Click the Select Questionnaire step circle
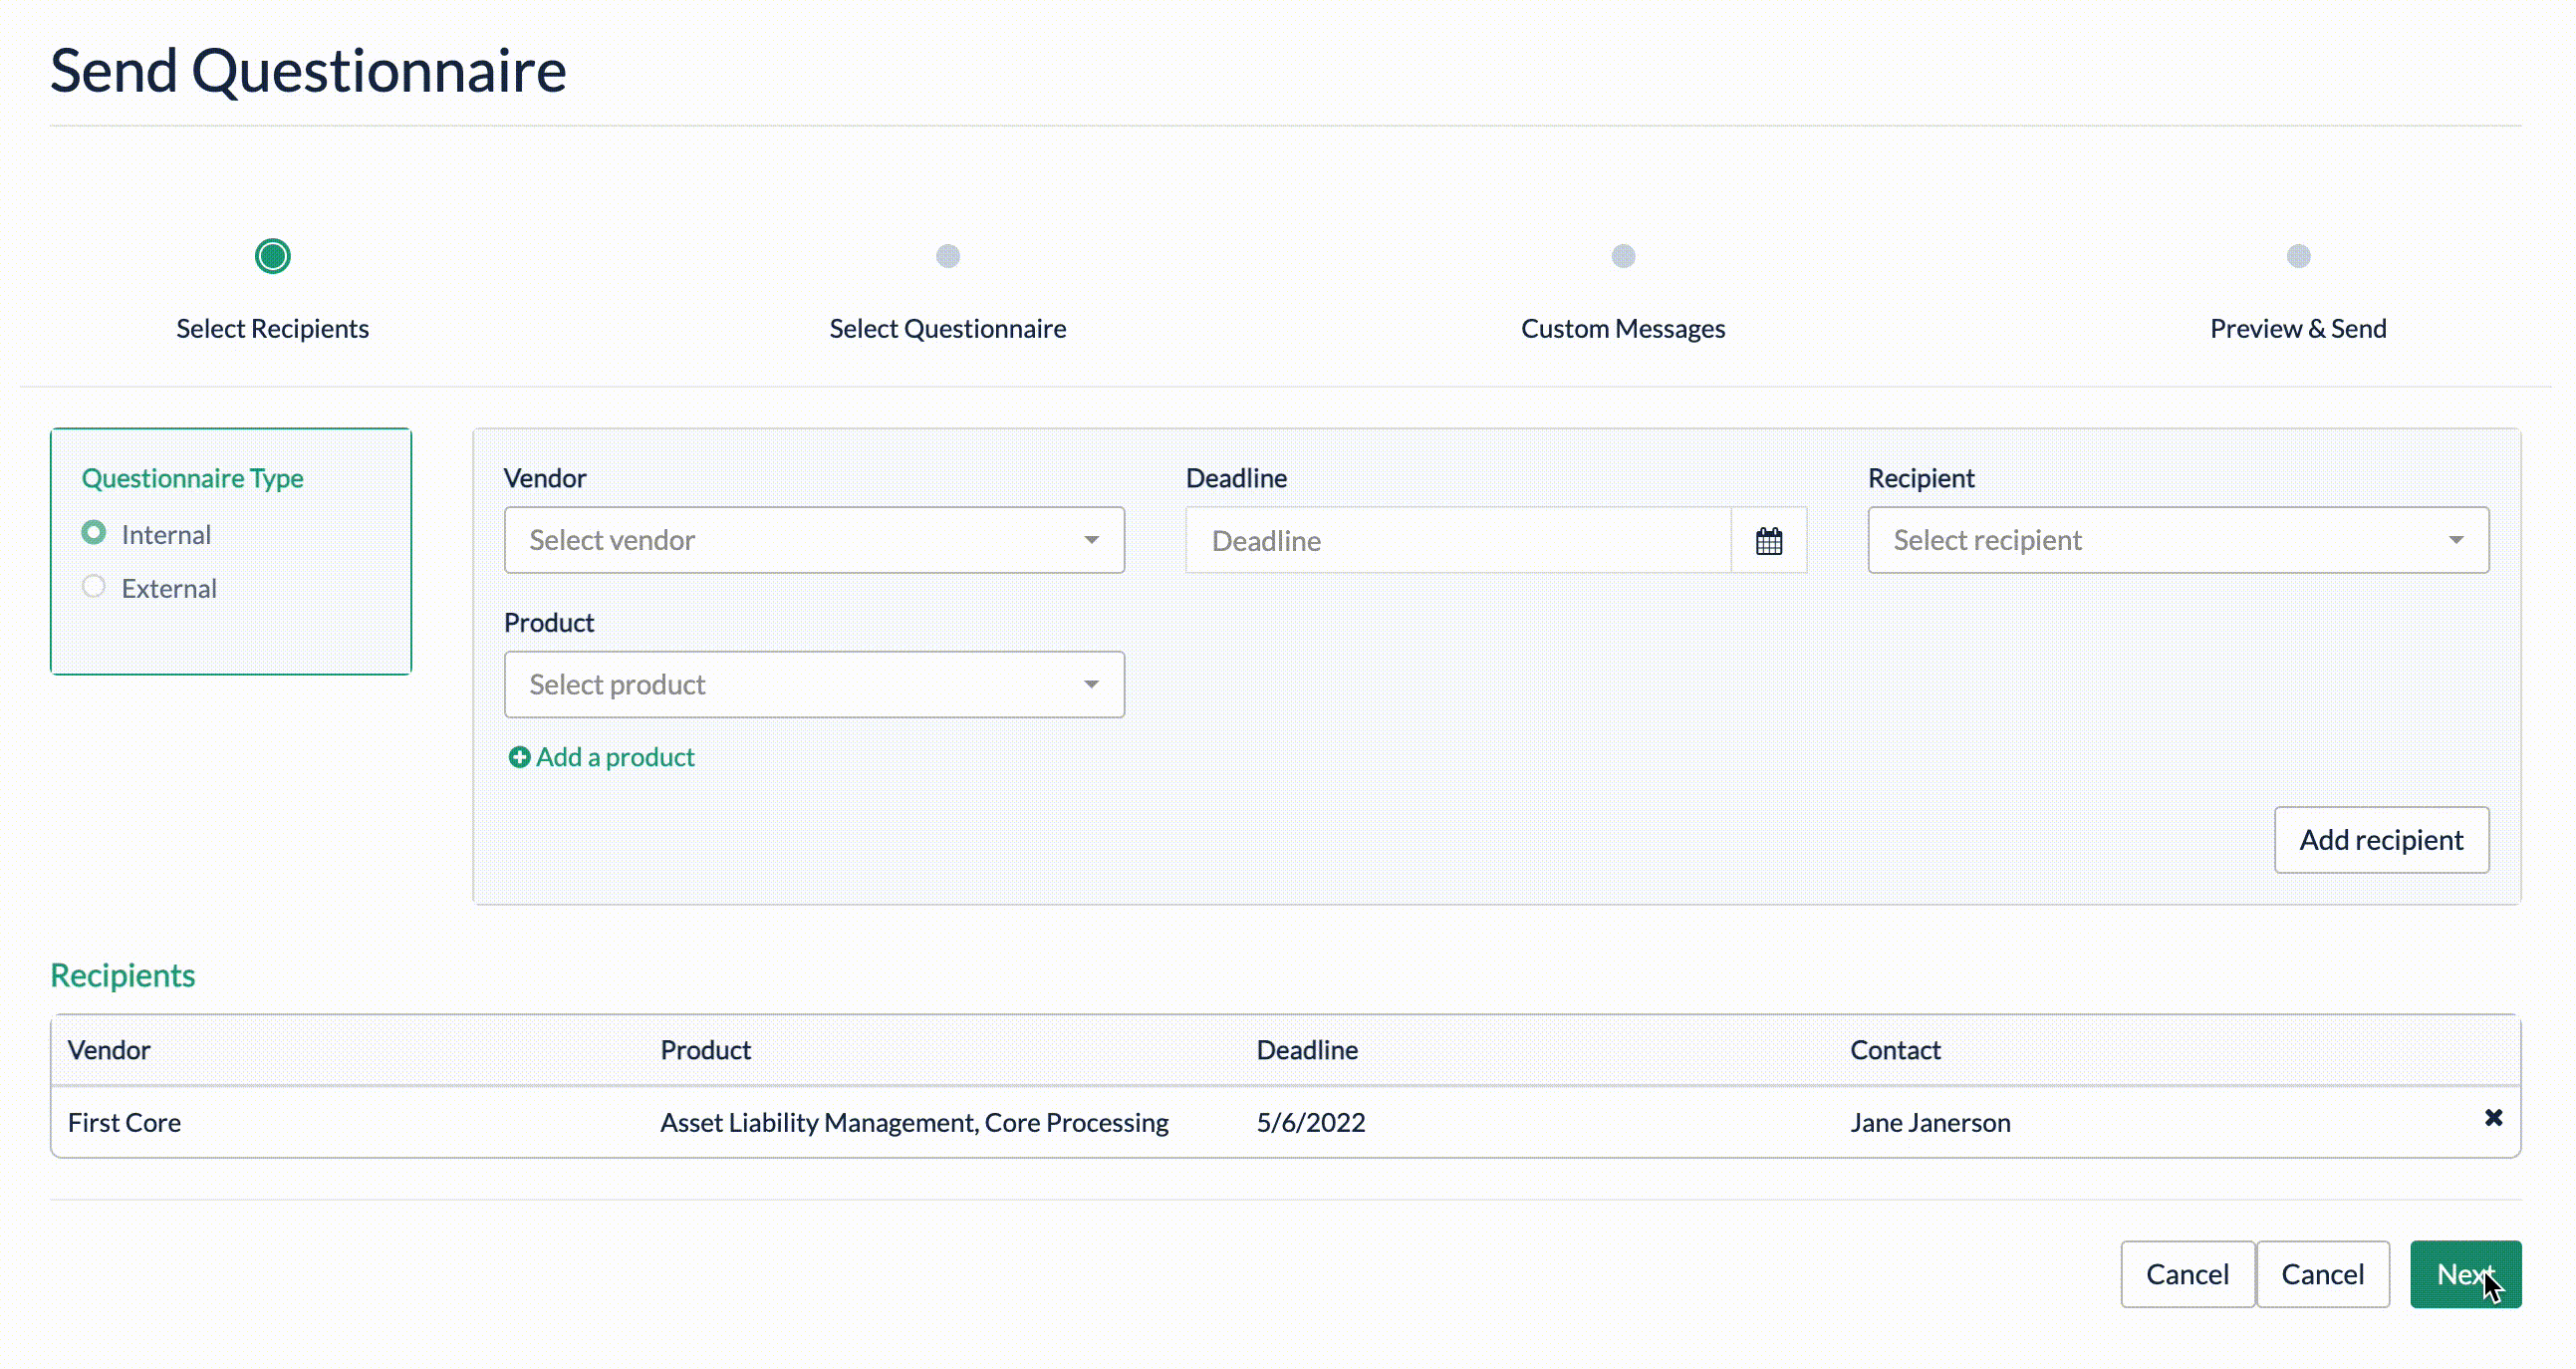The width and height of the screenshot is (2576, 1369). click(x=948, y=256)
